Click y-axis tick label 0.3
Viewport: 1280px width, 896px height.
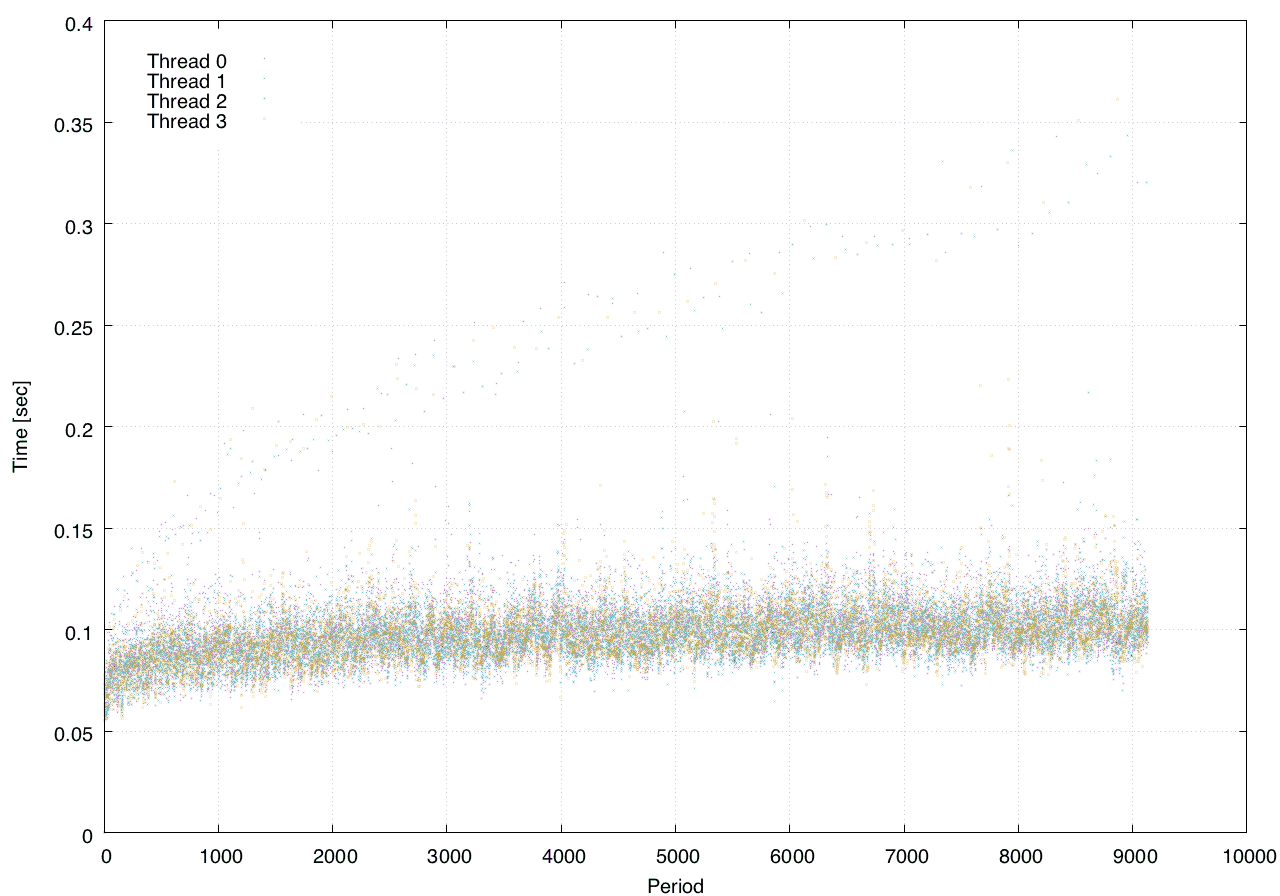pos(80,225)
